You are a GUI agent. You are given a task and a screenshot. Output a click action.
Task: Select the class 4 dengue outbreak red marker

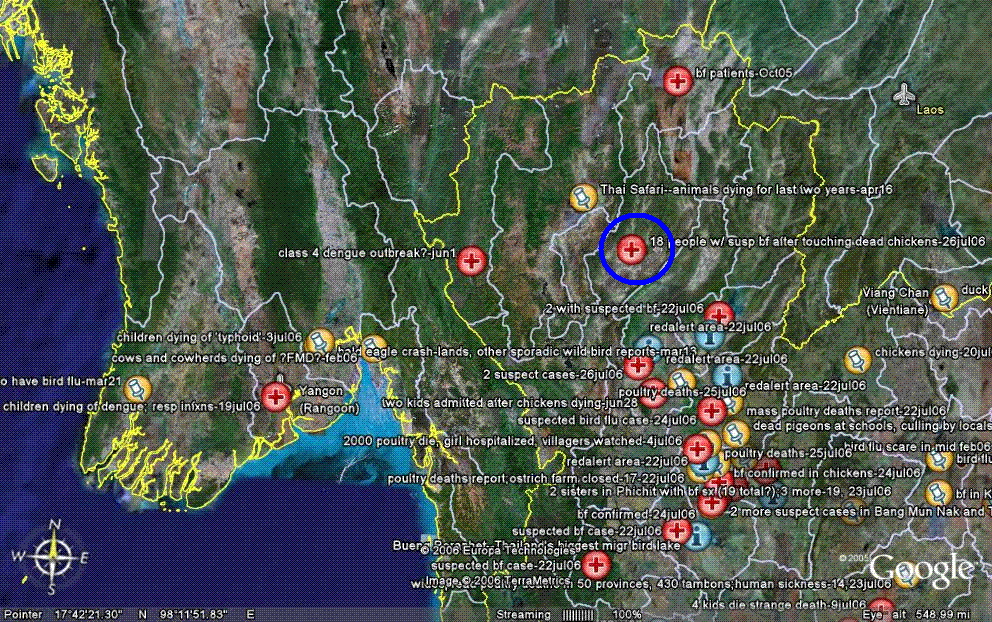(x=473, y=261)
